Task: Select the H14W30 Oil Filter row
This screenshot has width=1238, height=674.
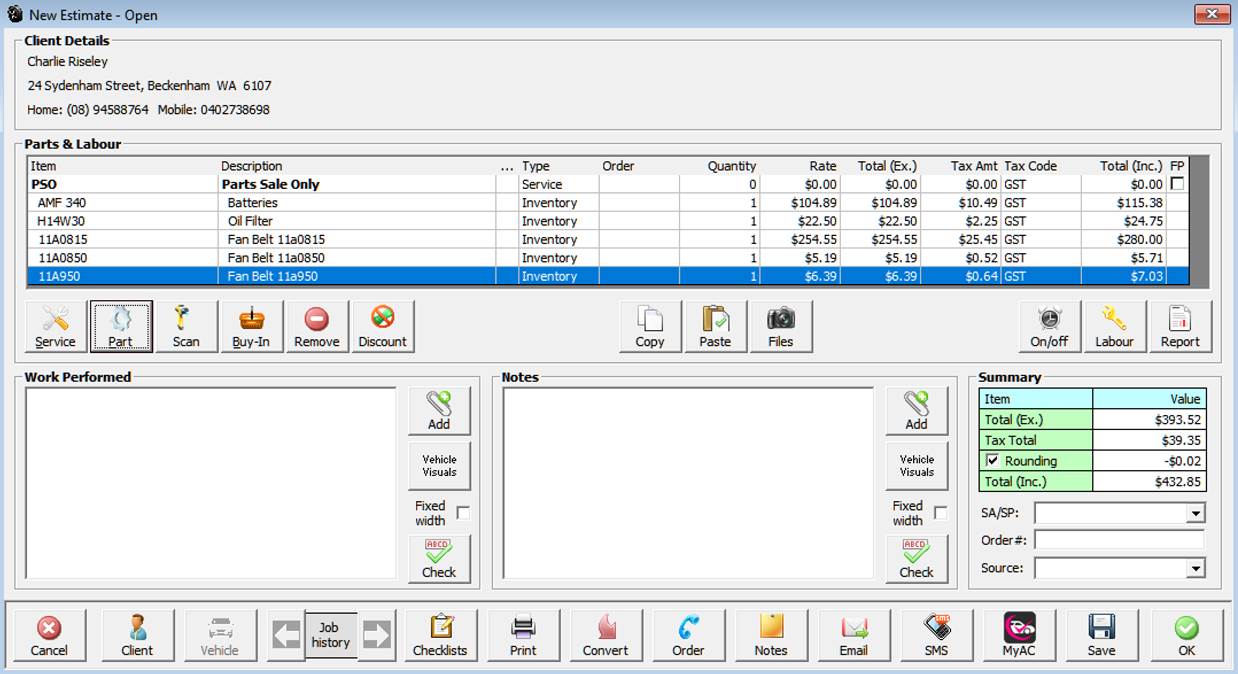Action: [609, 221]
